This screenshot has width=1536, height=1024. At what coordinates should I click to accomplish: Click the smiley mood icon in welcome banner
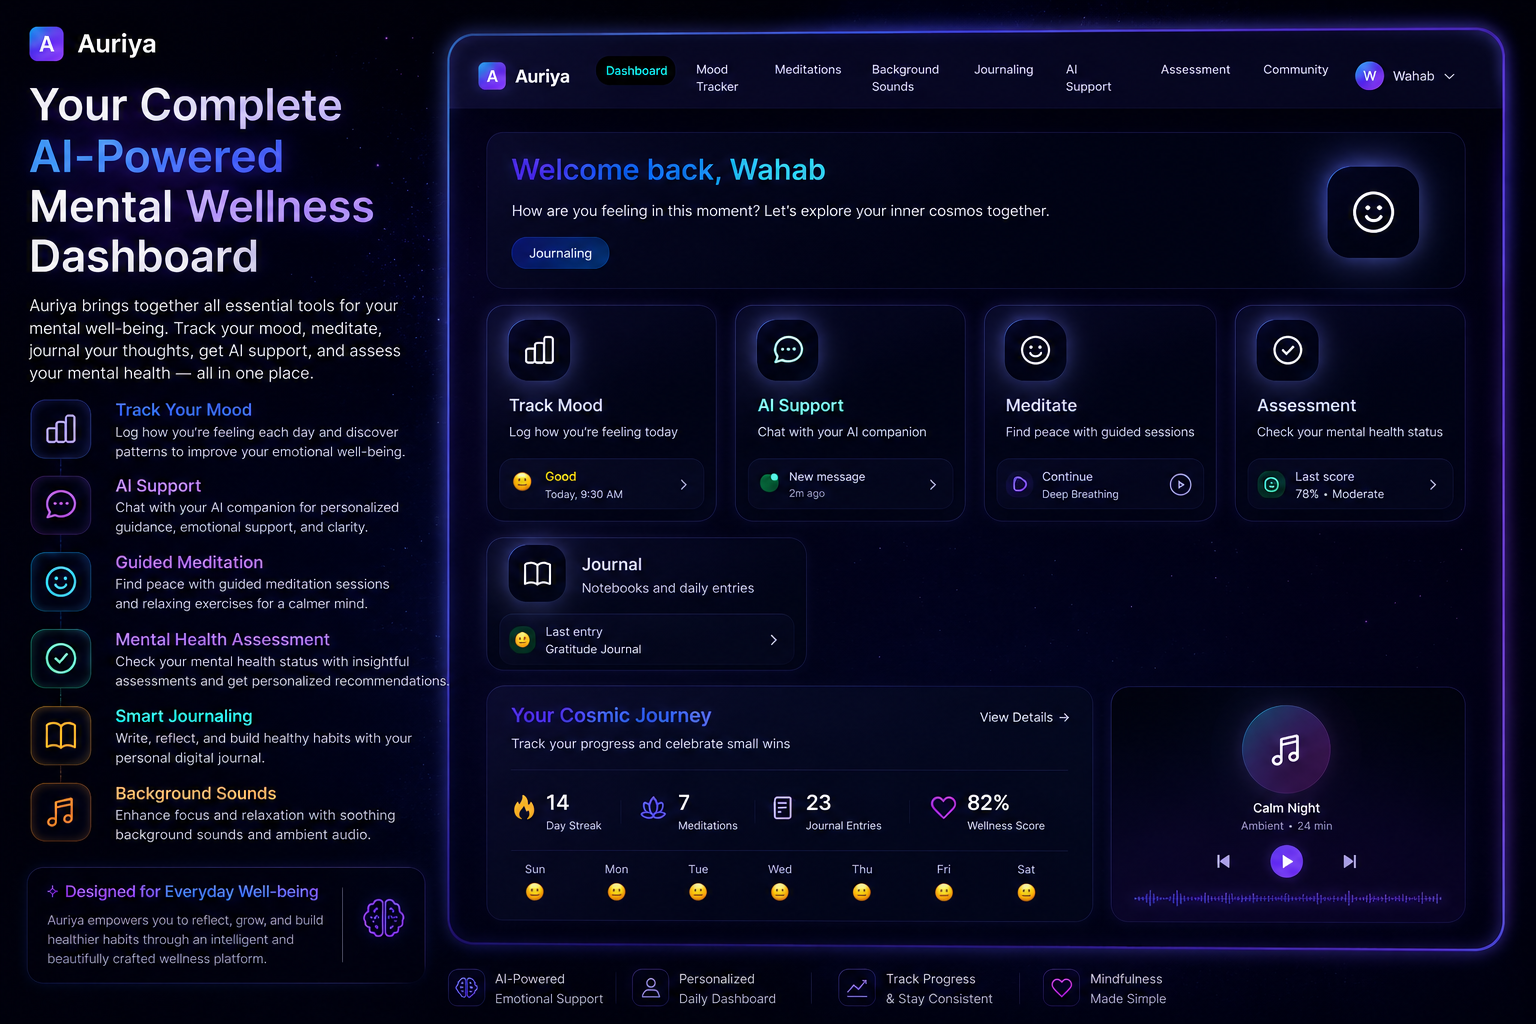[x=1373, y=212]
